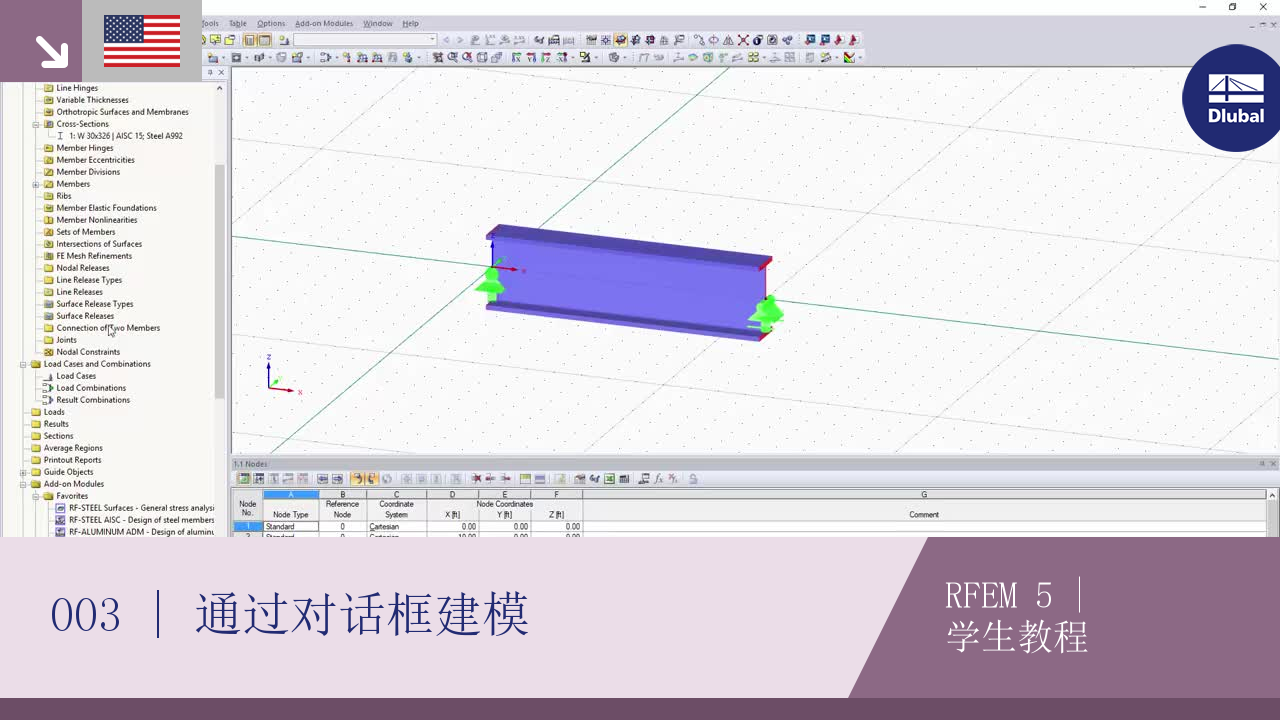Collapse the Favorites folder node

[36, 496]
